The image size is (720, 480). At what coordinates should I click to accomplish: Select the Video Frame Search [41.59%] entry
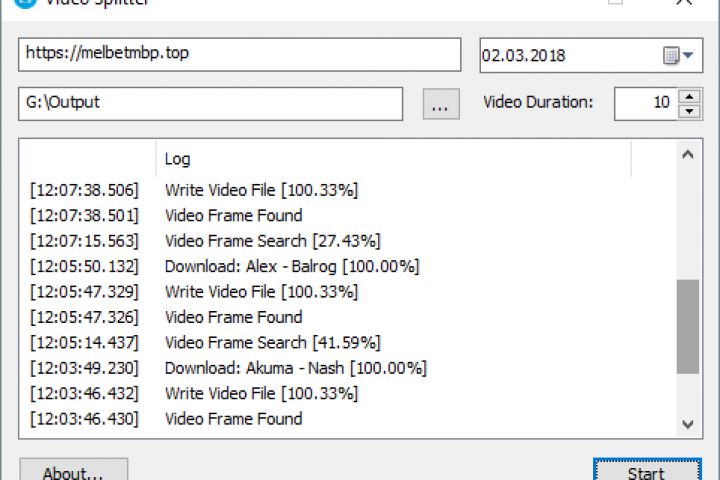(x=272, y=343)
